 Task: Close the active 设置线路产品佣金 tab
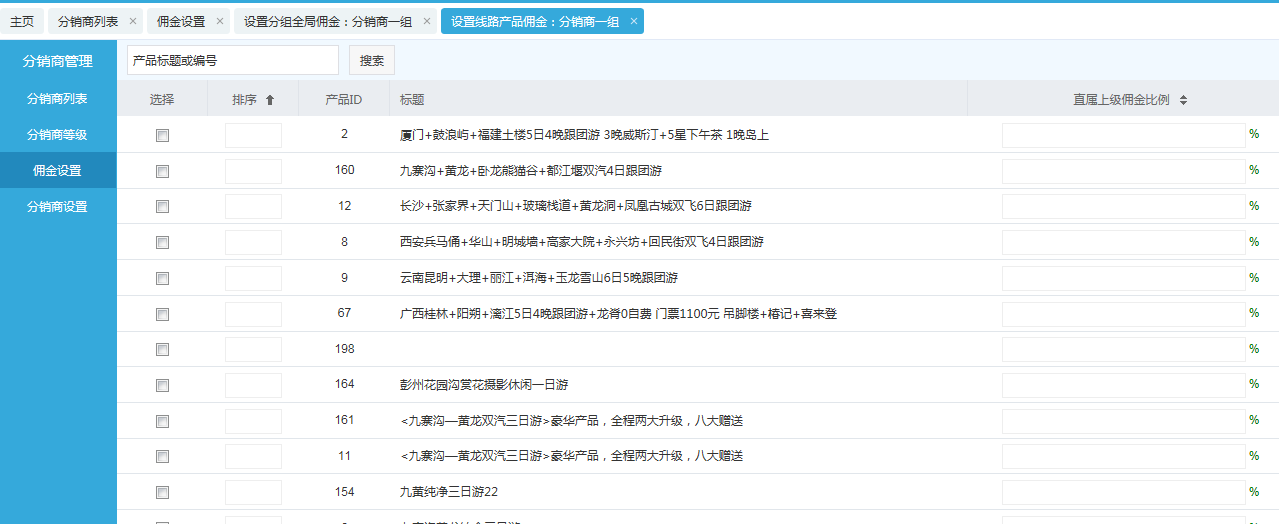[x=633, y=21]
